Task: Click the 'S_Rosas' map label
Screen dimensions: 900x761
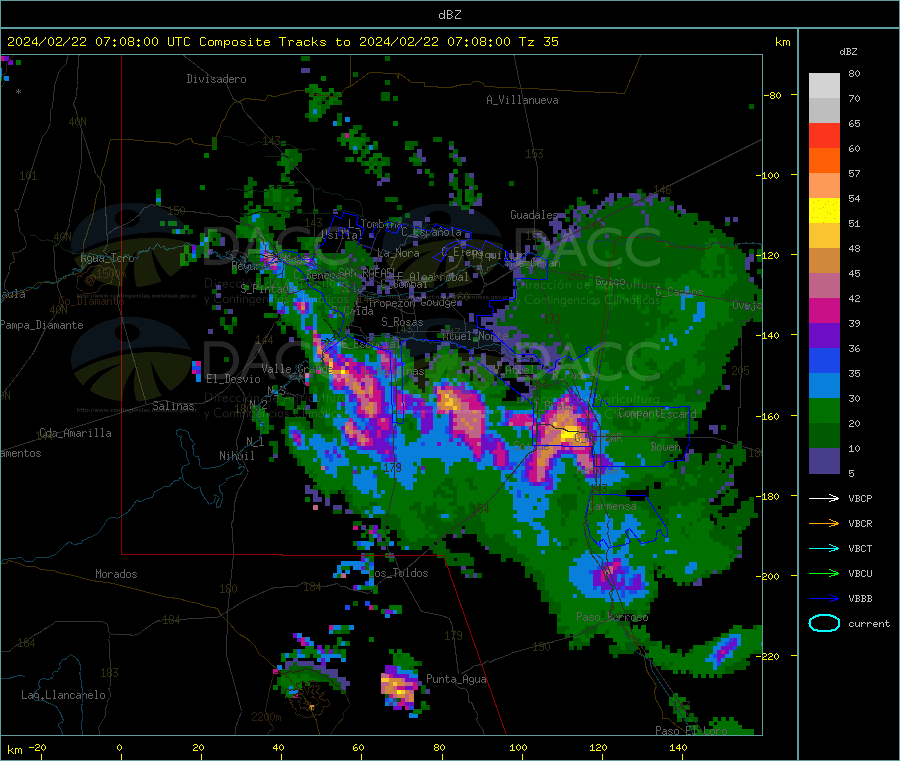Action: [402, 322]
